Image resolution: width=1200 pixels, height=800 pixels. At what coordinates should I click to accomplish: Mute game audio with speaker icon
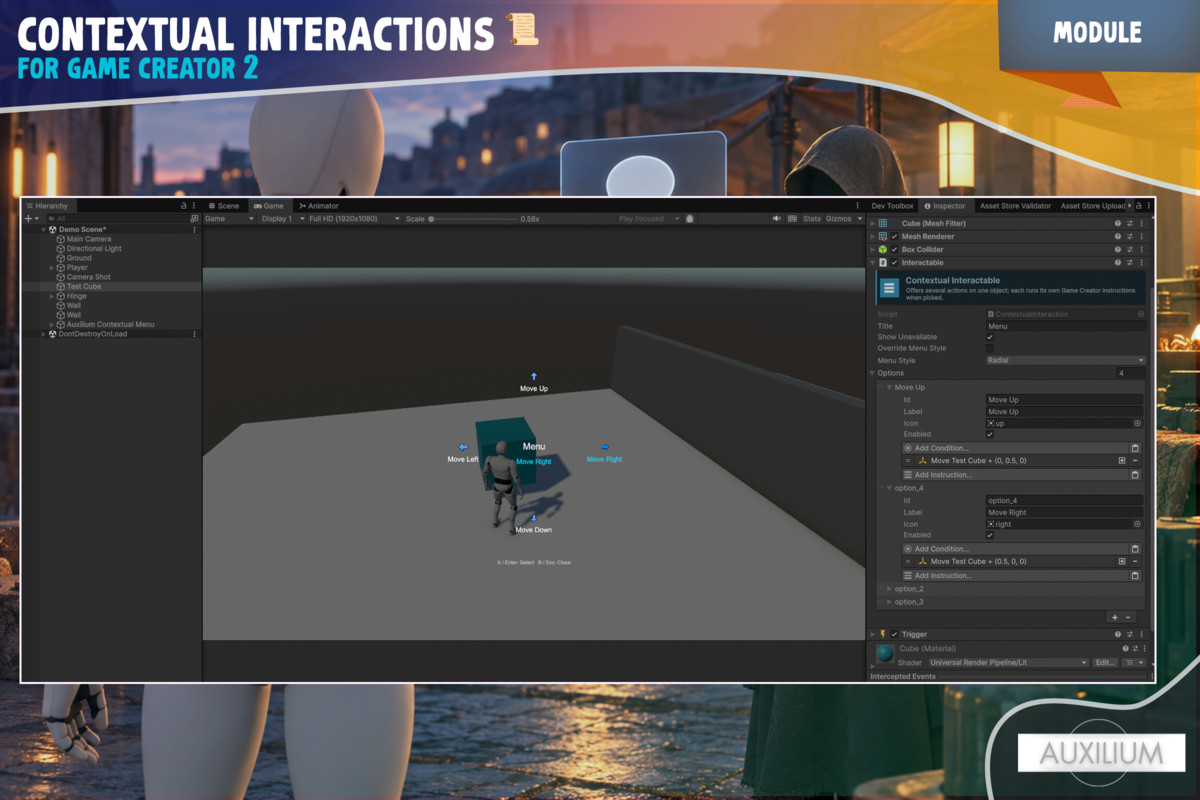coord(776,219)
